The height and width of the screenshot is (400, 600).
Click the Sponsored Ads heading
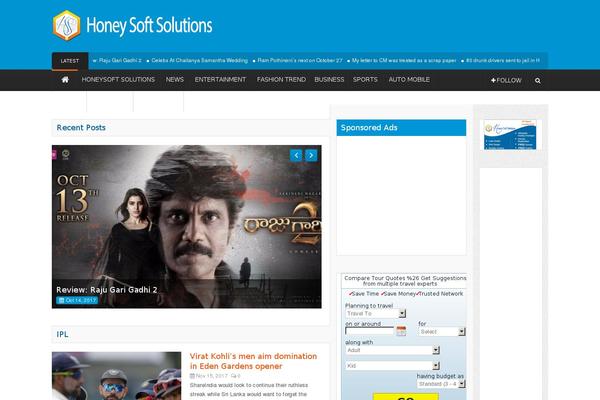pos(369,127)
